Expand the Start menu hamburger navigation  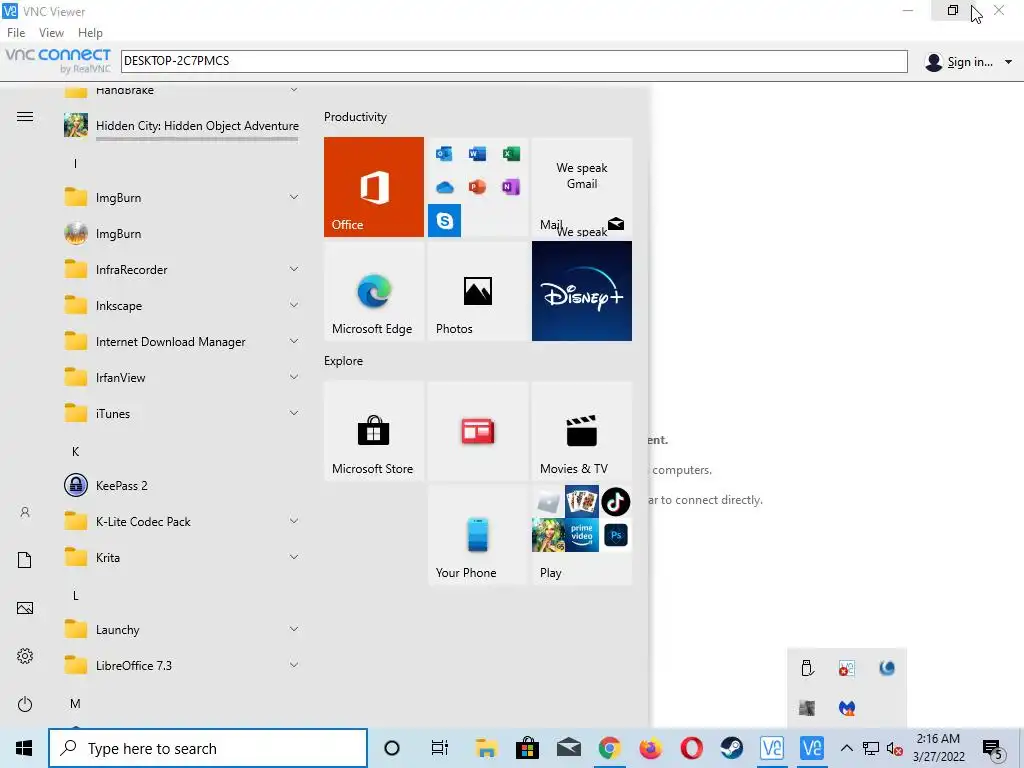[25, 116]
